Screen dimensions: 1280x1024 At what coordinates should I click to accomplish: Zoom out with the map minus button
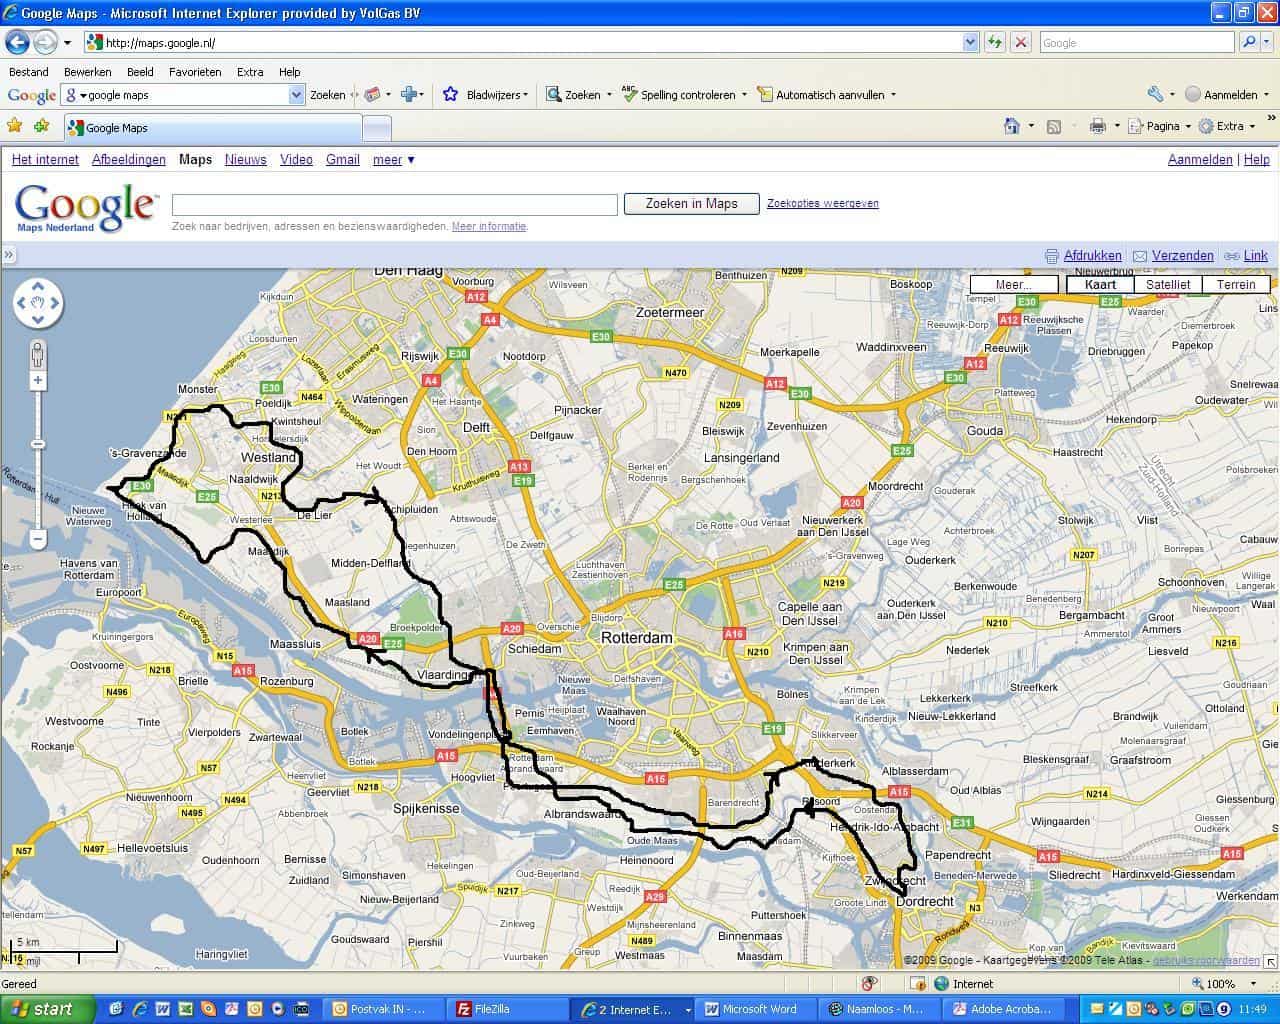(x=38, y=539)
